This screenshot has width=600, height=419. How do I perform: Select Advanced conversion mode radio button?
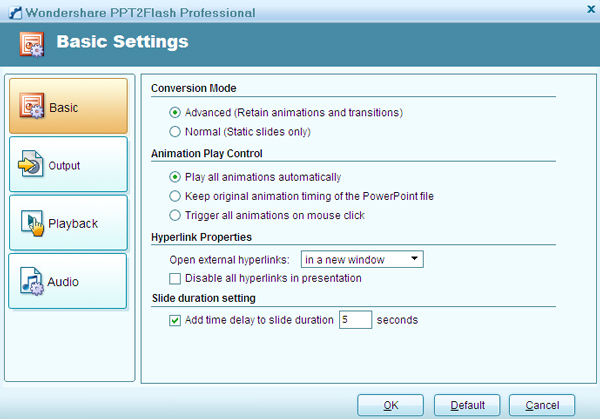click(176, 112)
